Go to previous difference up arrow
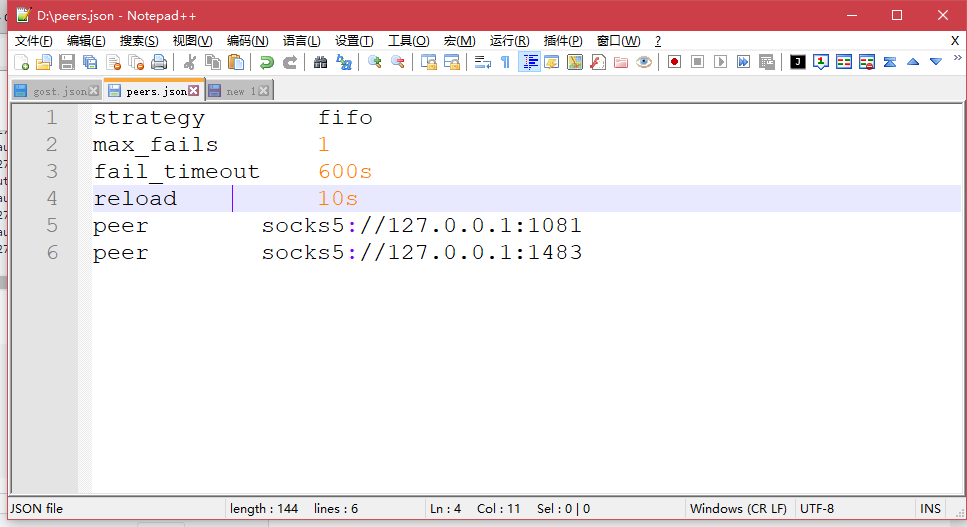 (x=913, y=62)
